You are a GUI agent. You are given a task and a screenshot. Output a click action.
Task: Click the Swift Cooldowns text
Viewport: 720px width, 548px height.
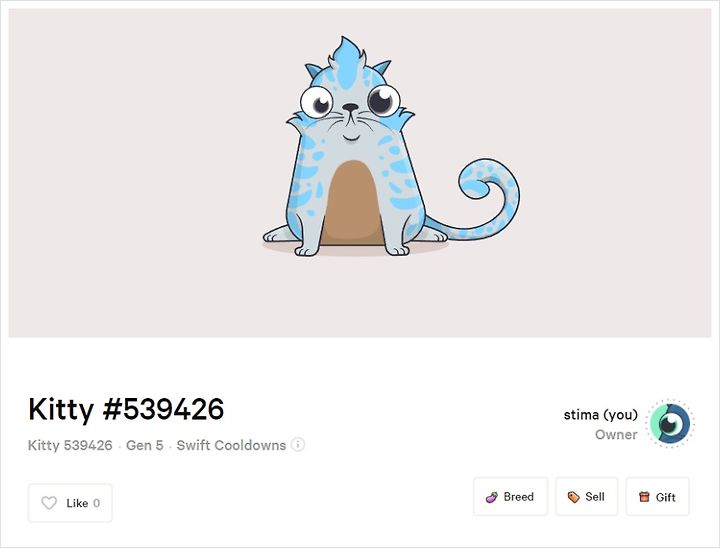[231, 445]
